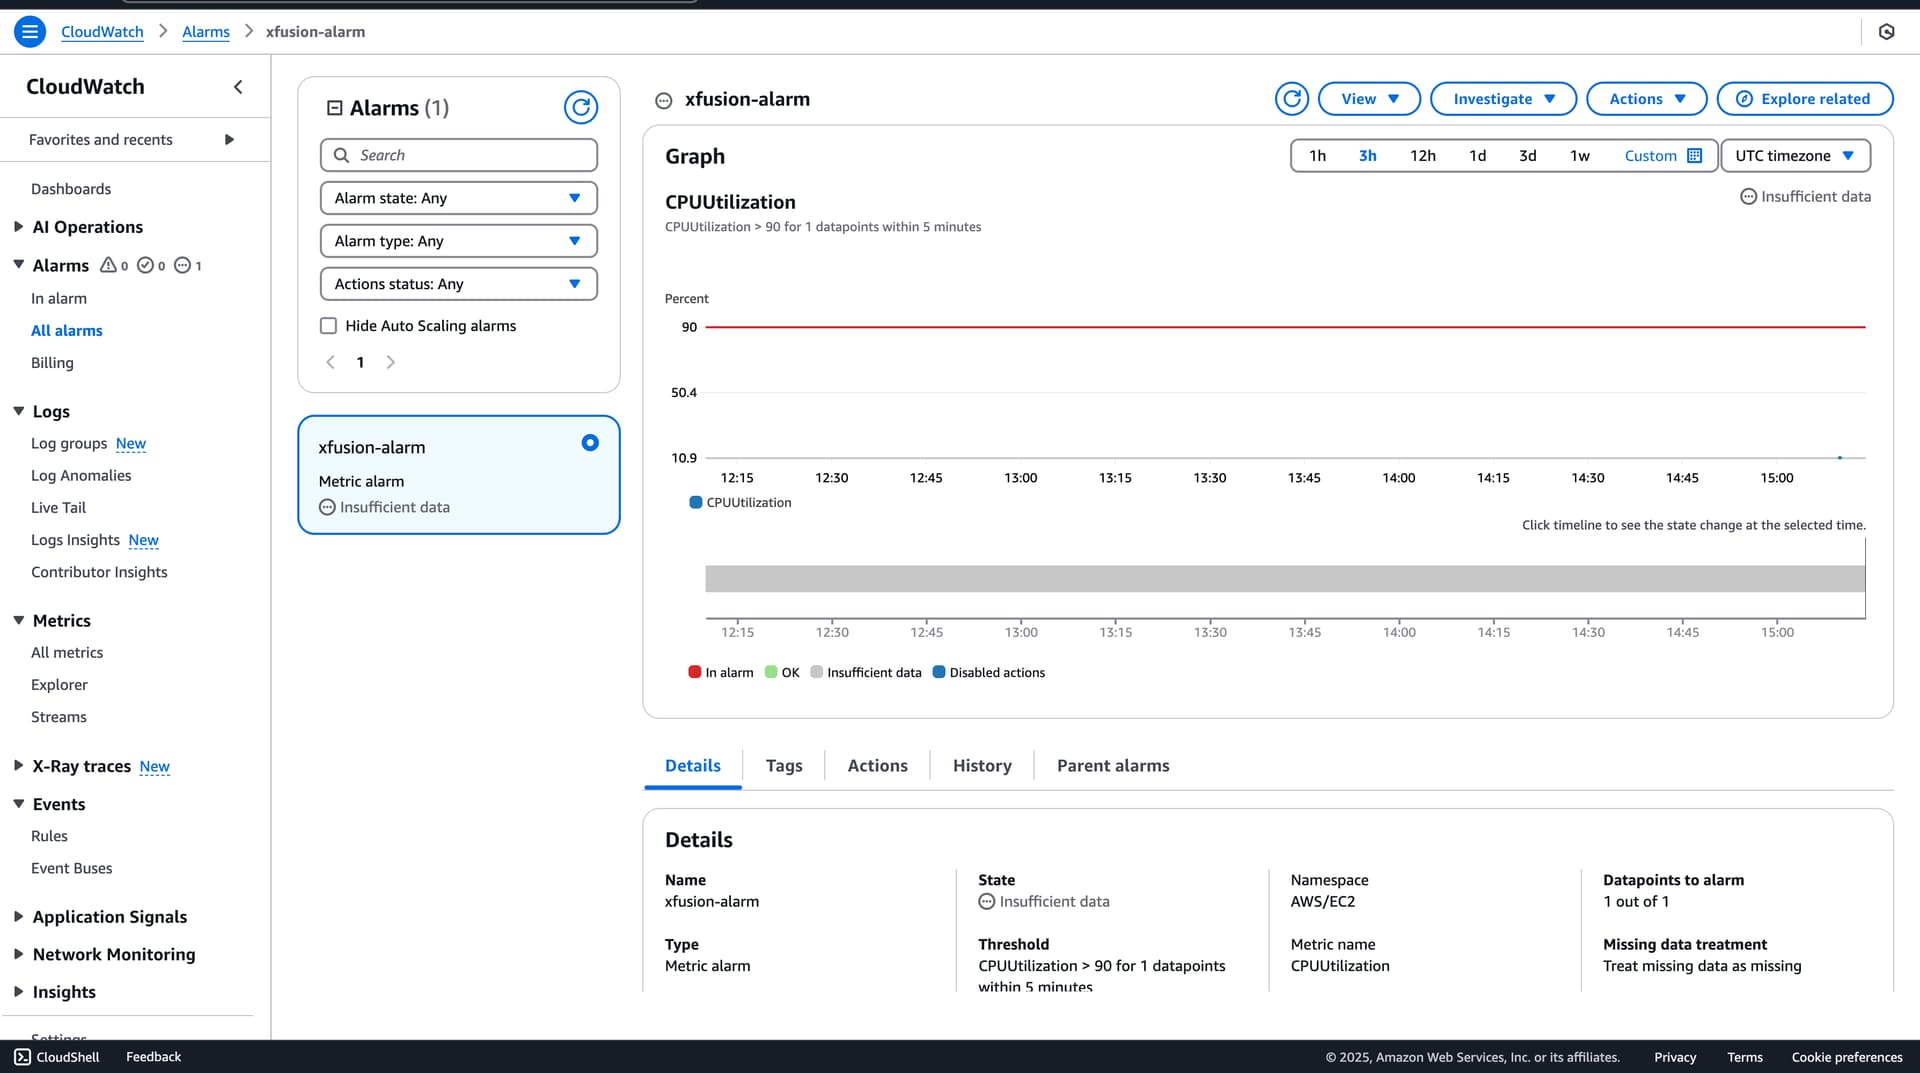Click the top-right console settings hexagon icon

(x=1886, y=32)
